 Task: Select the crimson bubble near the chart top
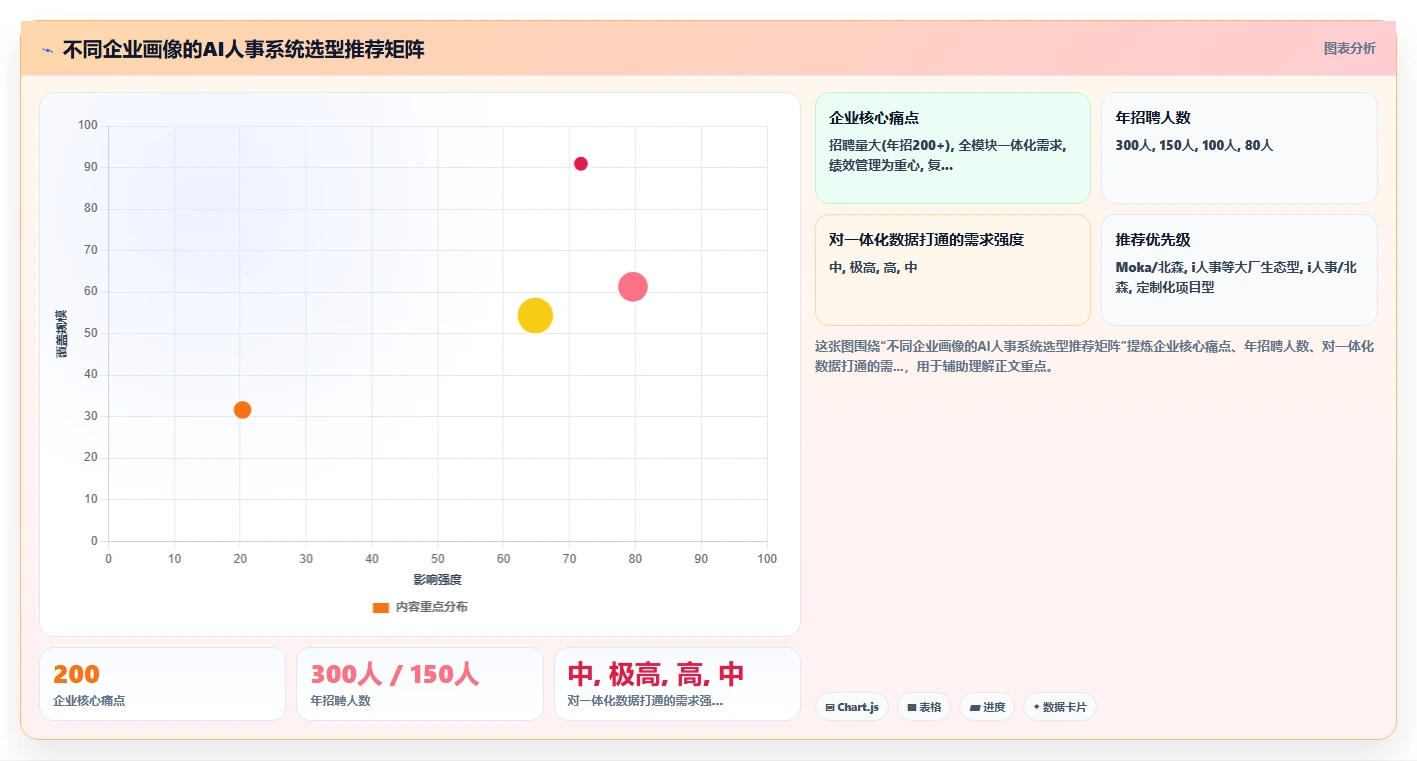(x=581, y=164)
